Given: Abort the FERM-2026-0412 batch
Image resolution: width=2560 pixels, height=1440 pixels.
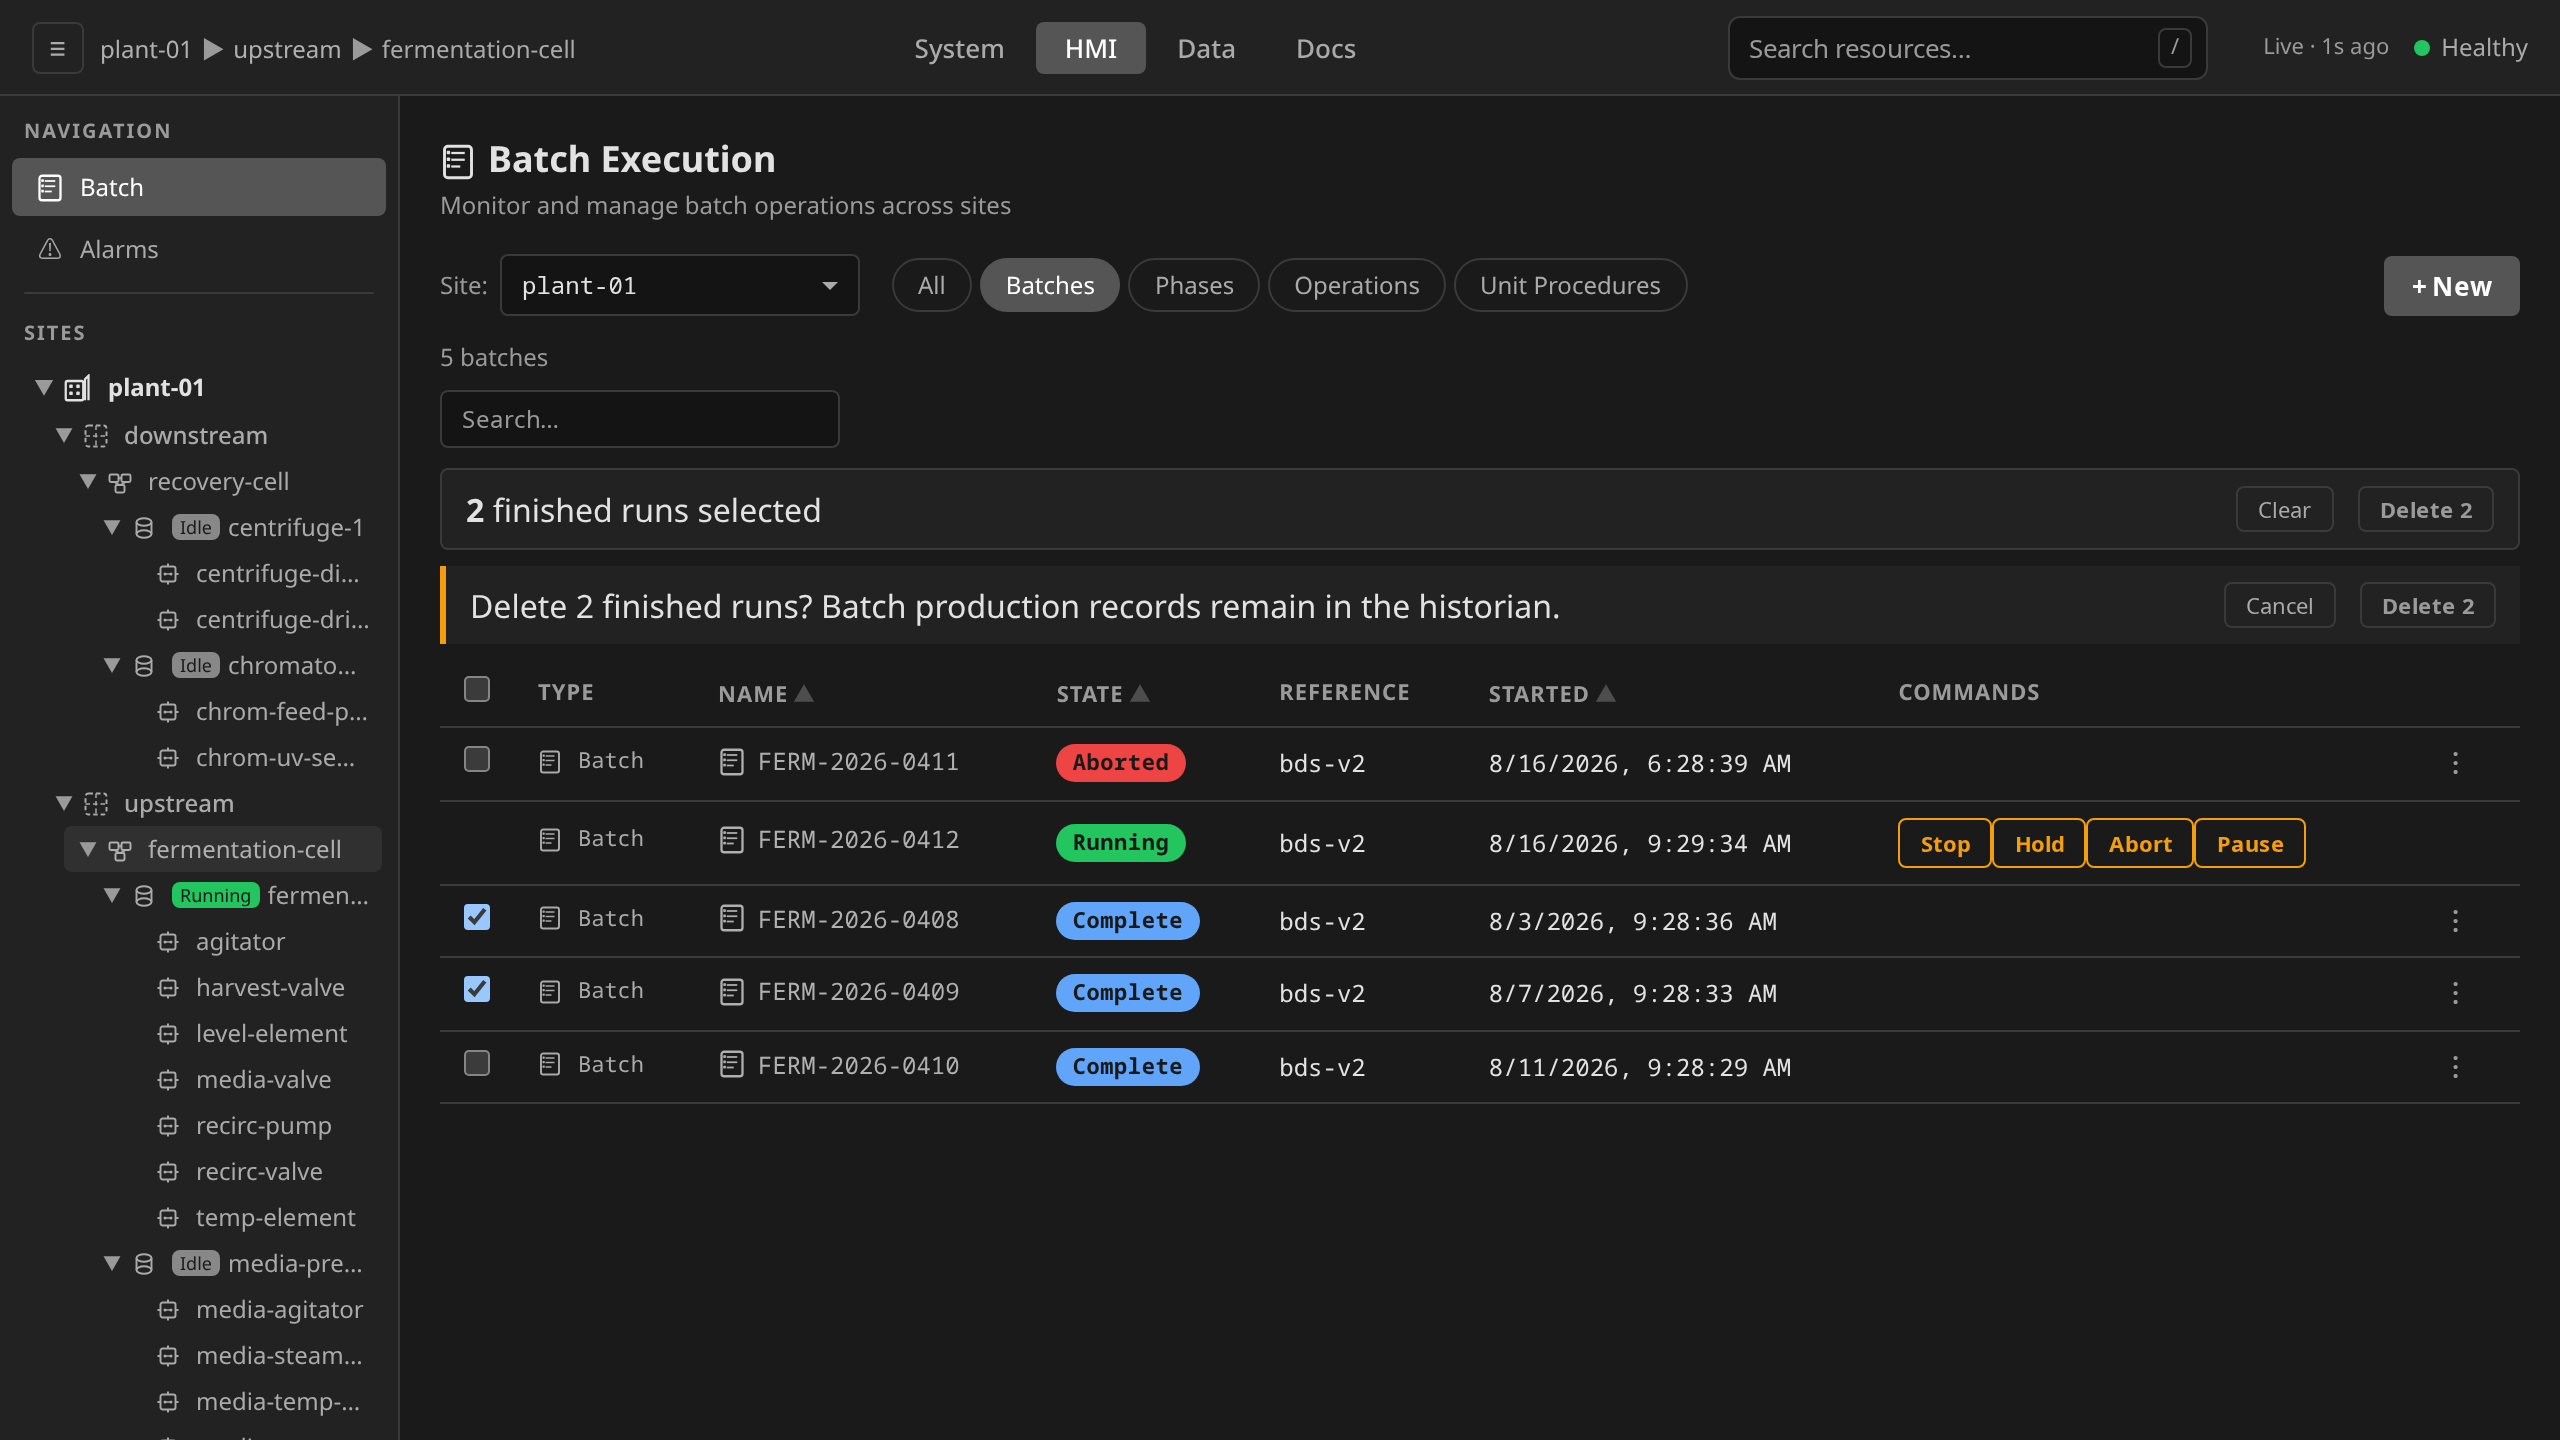Looking at the screenshot, I should 2140,844.
